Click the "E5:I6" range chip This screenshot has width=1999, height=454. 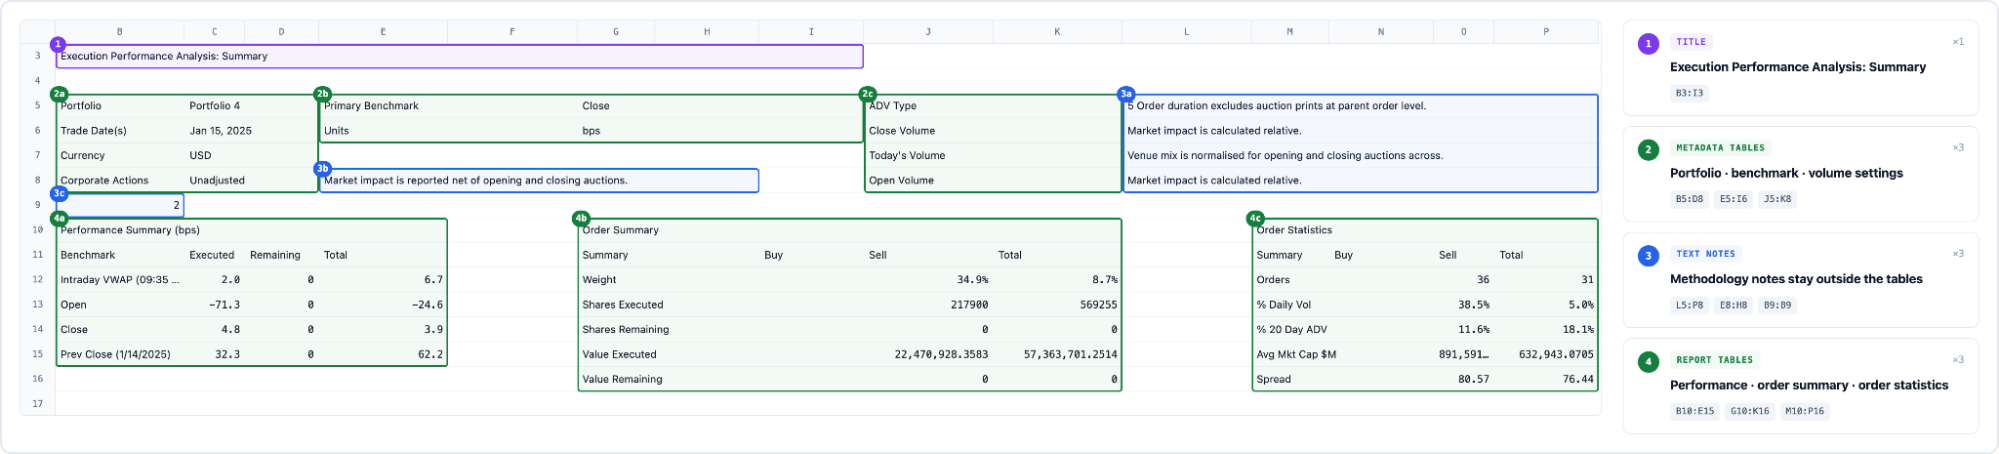point(1733,199)
